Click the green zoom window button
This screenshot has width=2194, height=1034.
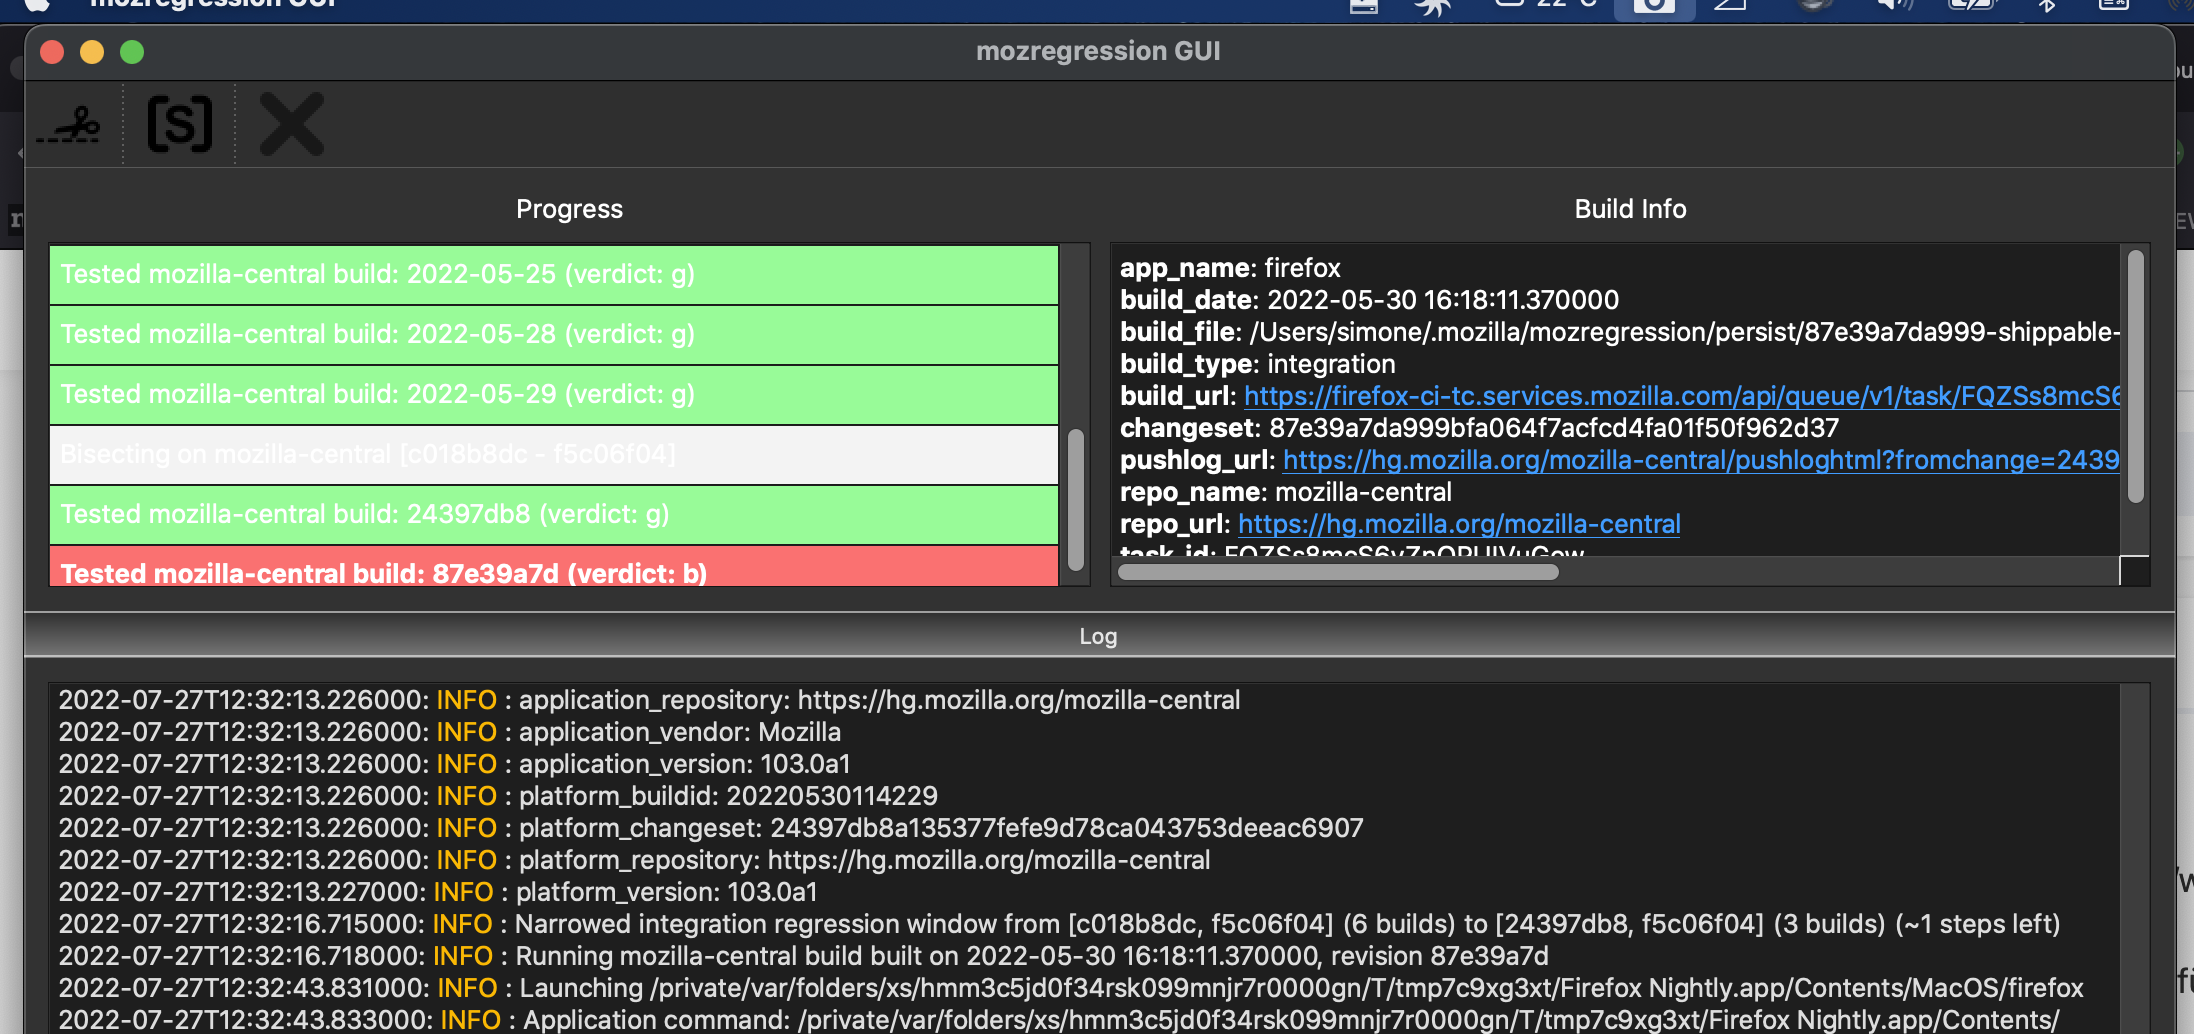132,52
